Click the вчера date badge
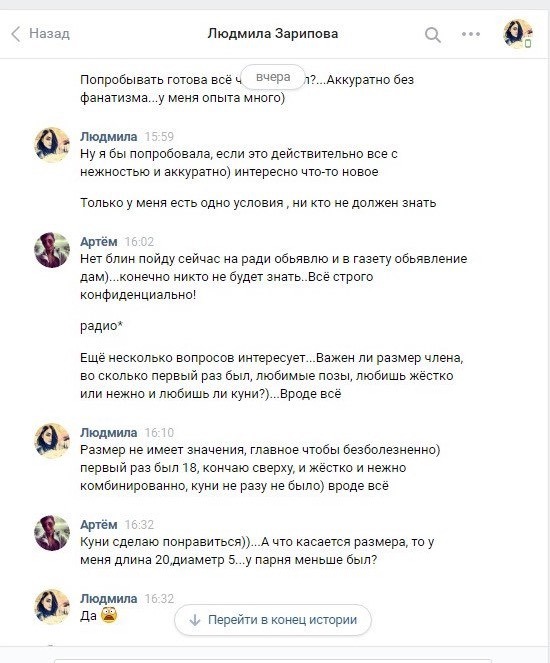 point(273,77)
